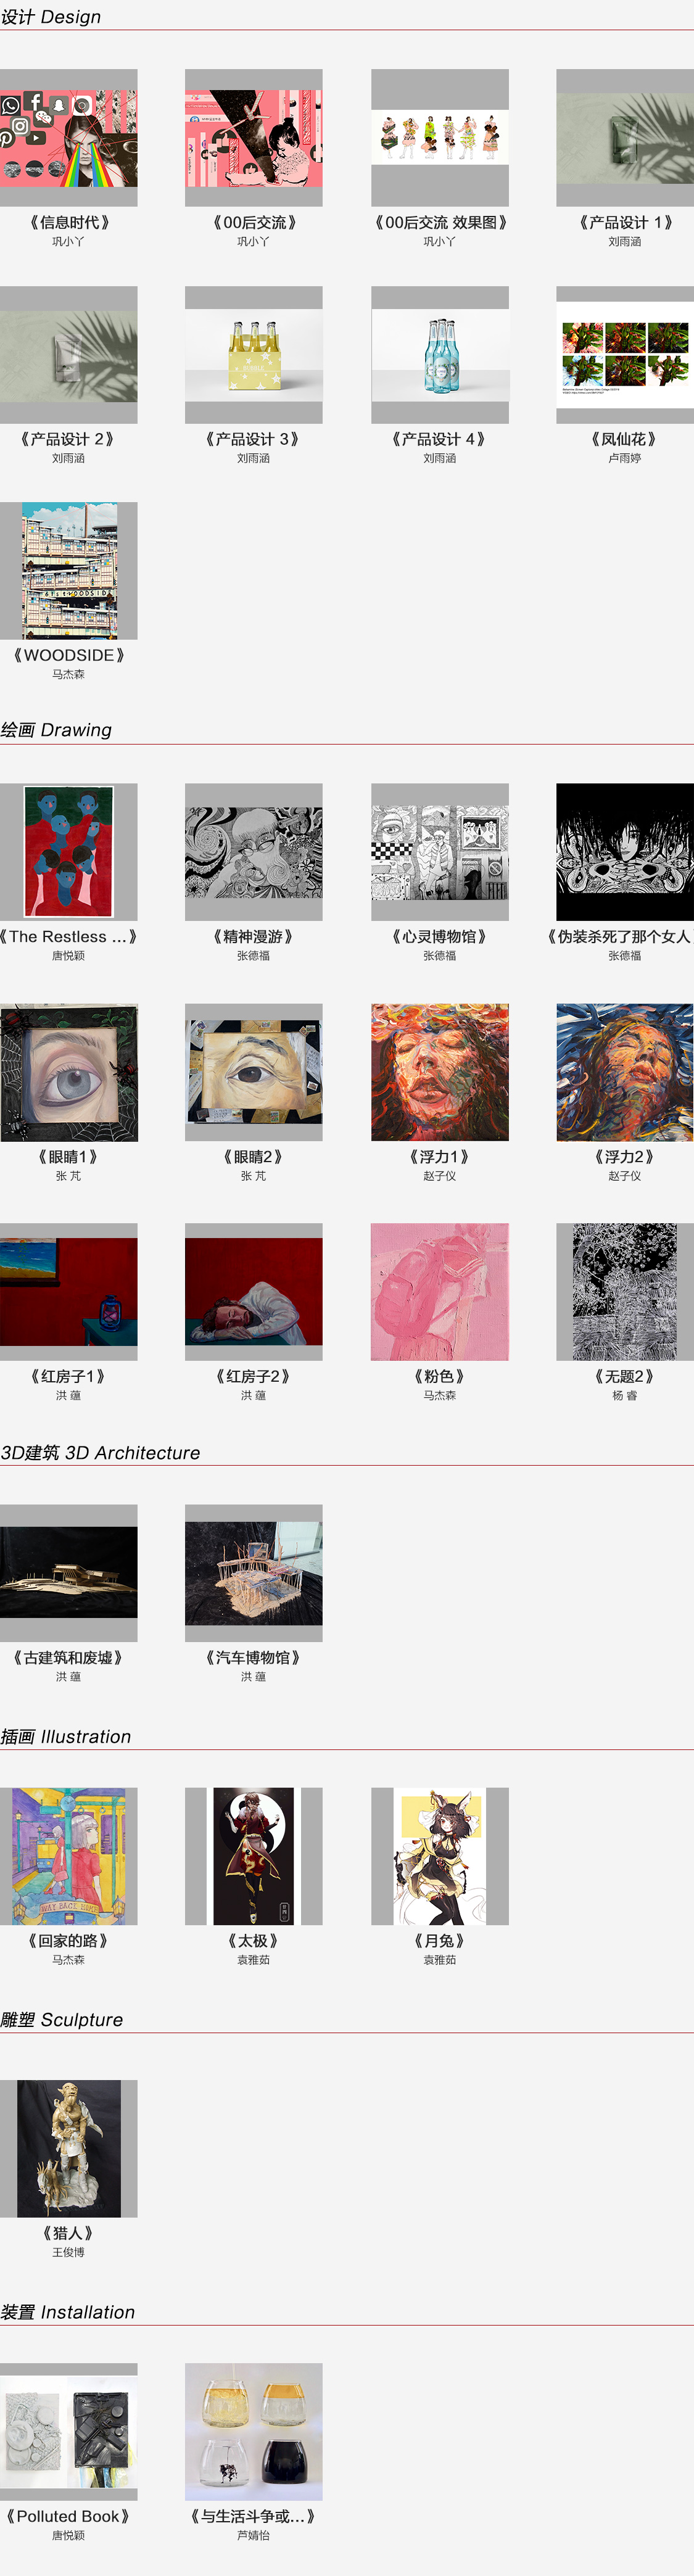Open the 《浮力1》 portrait painting
Screen dimensions: 694x2576
440,1072
